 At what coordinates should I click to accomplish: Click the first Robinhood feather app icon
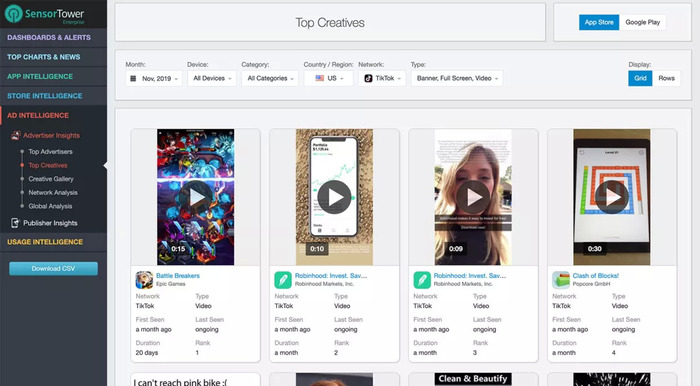[x=283, y=280]
